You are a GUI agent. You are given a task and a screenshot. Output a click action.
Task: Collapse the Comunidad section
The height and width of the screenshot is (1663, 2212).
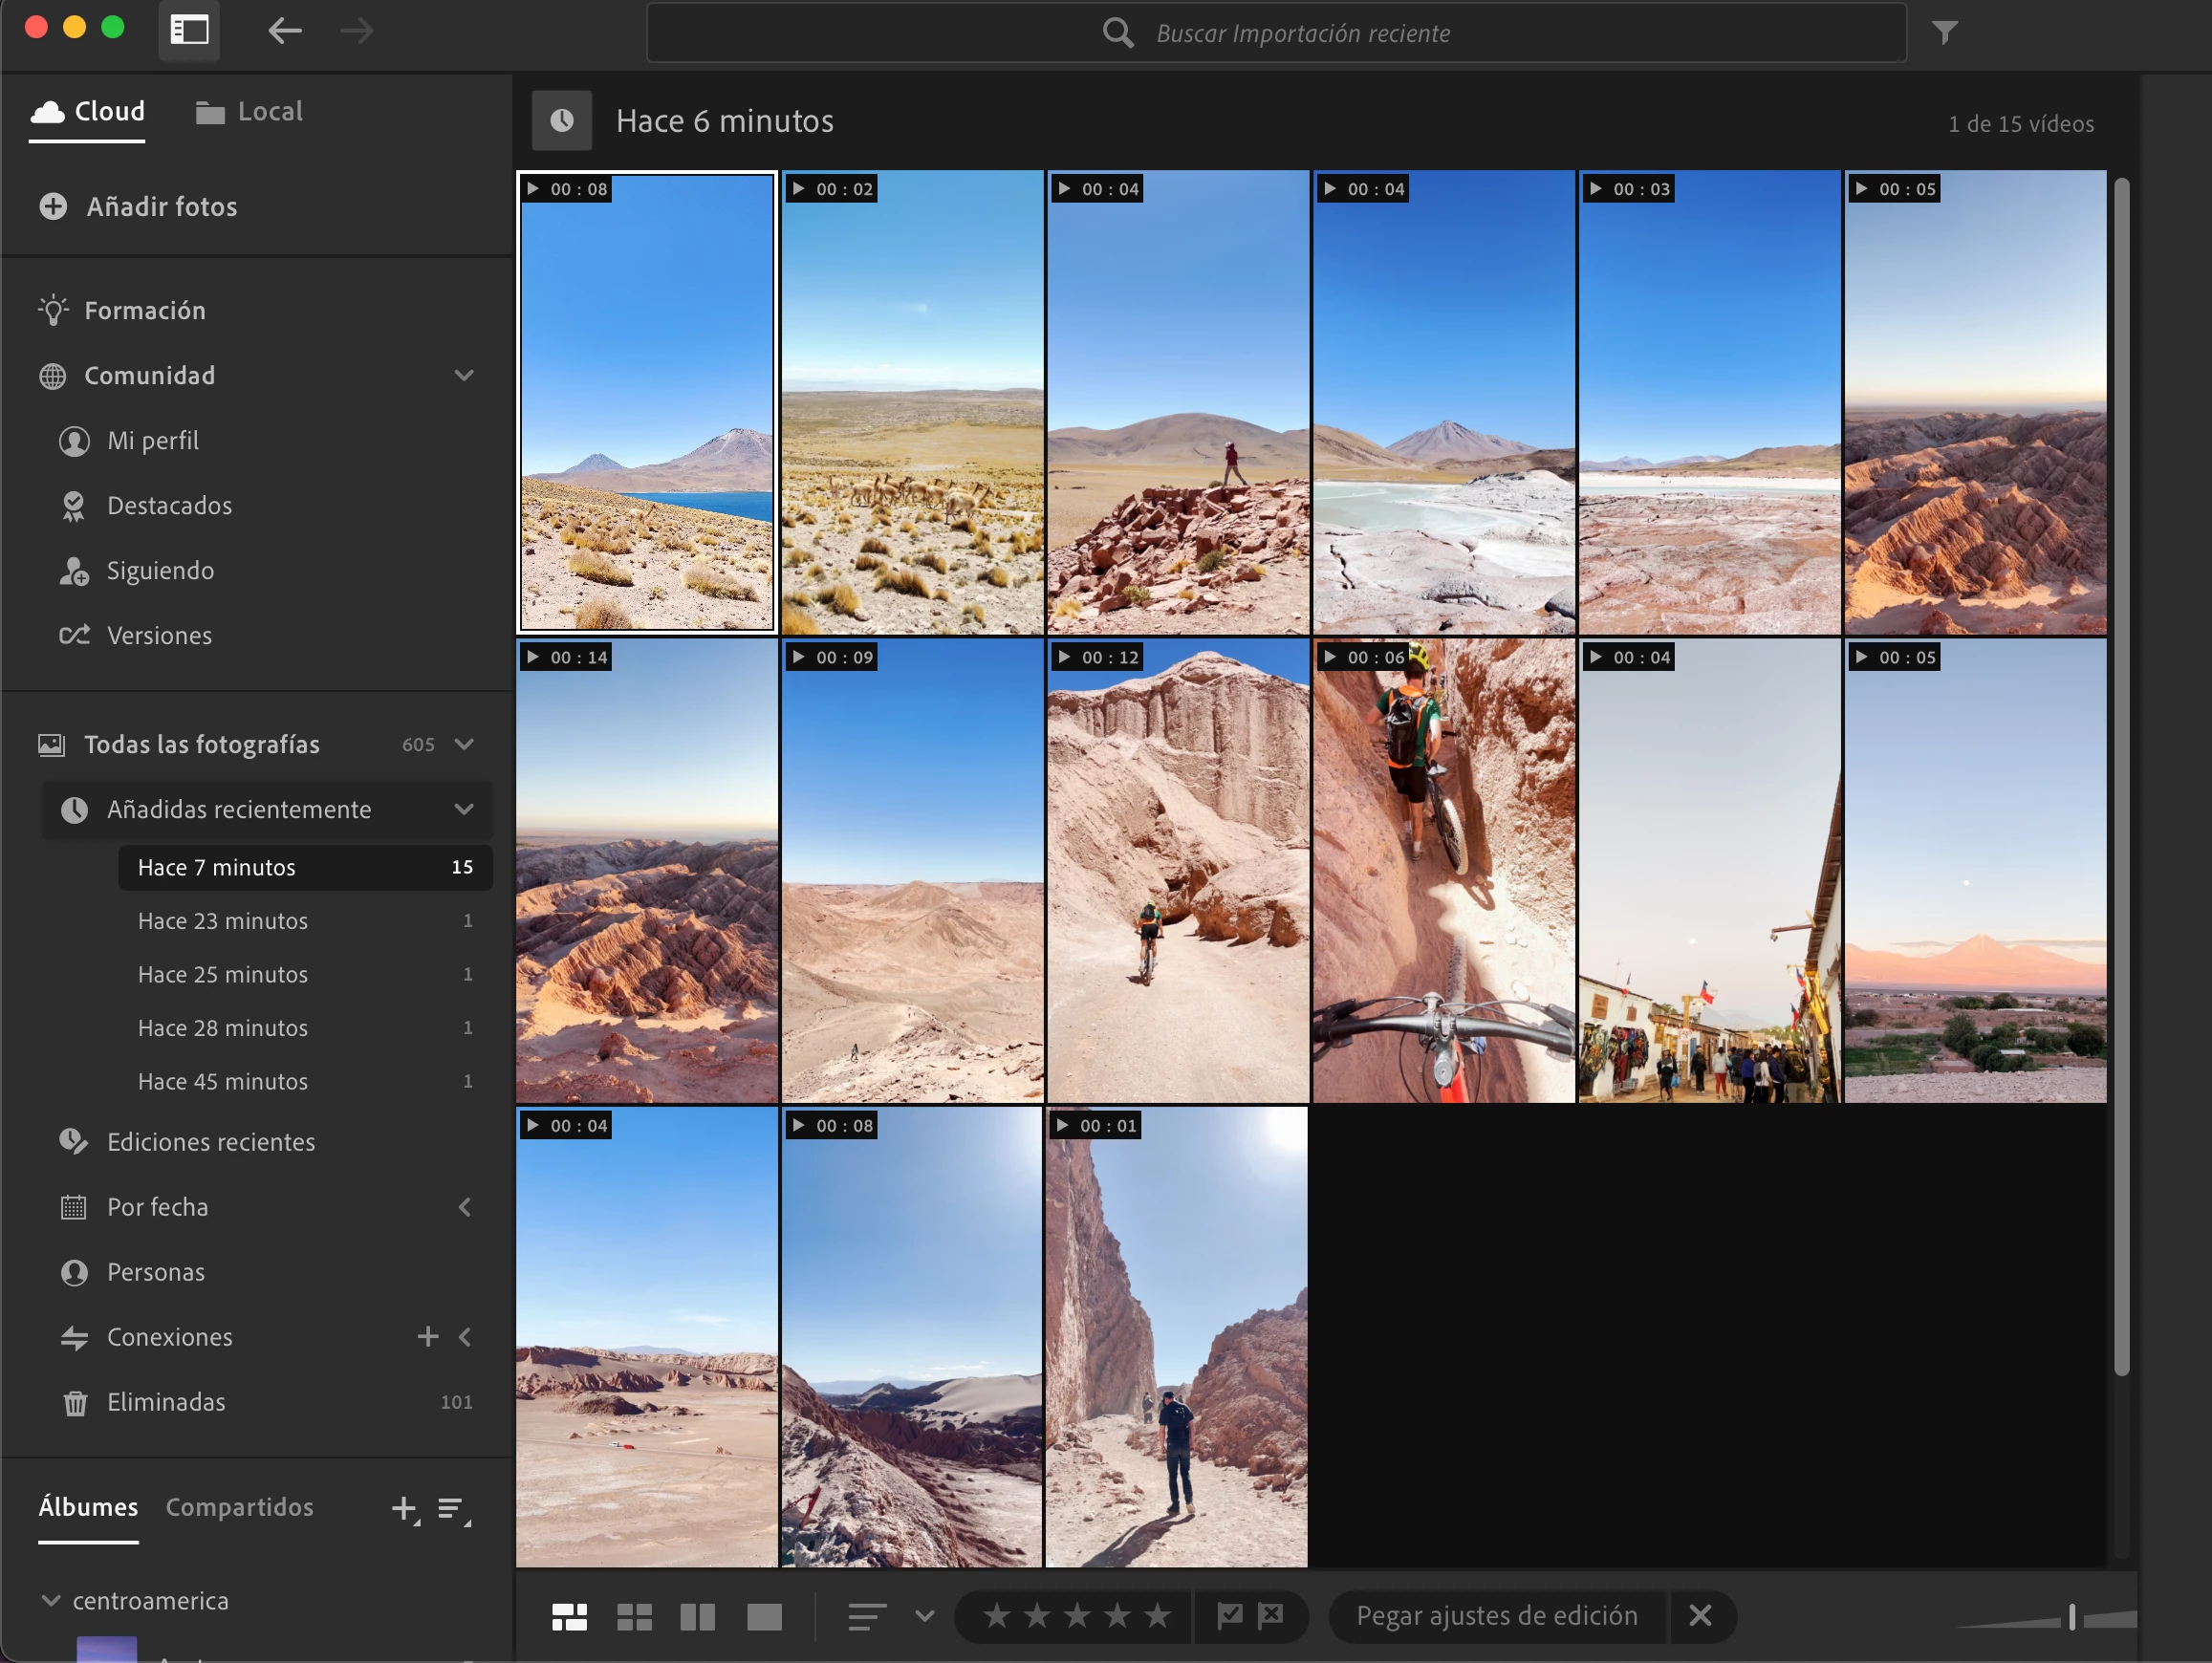[x=464, y=376]
